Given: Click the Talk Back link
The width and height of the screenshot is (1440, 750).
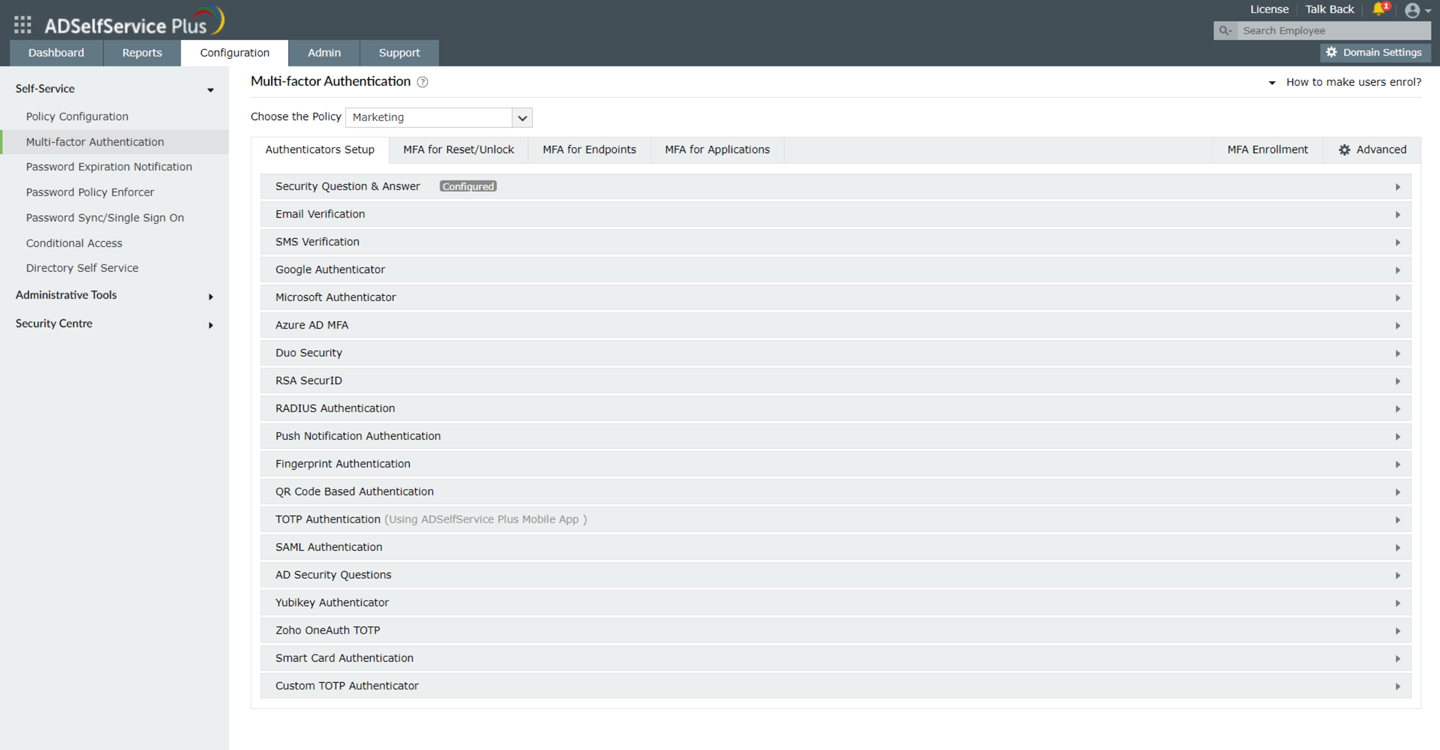Looking at the screenshot, I should [x=1329, y=9].
